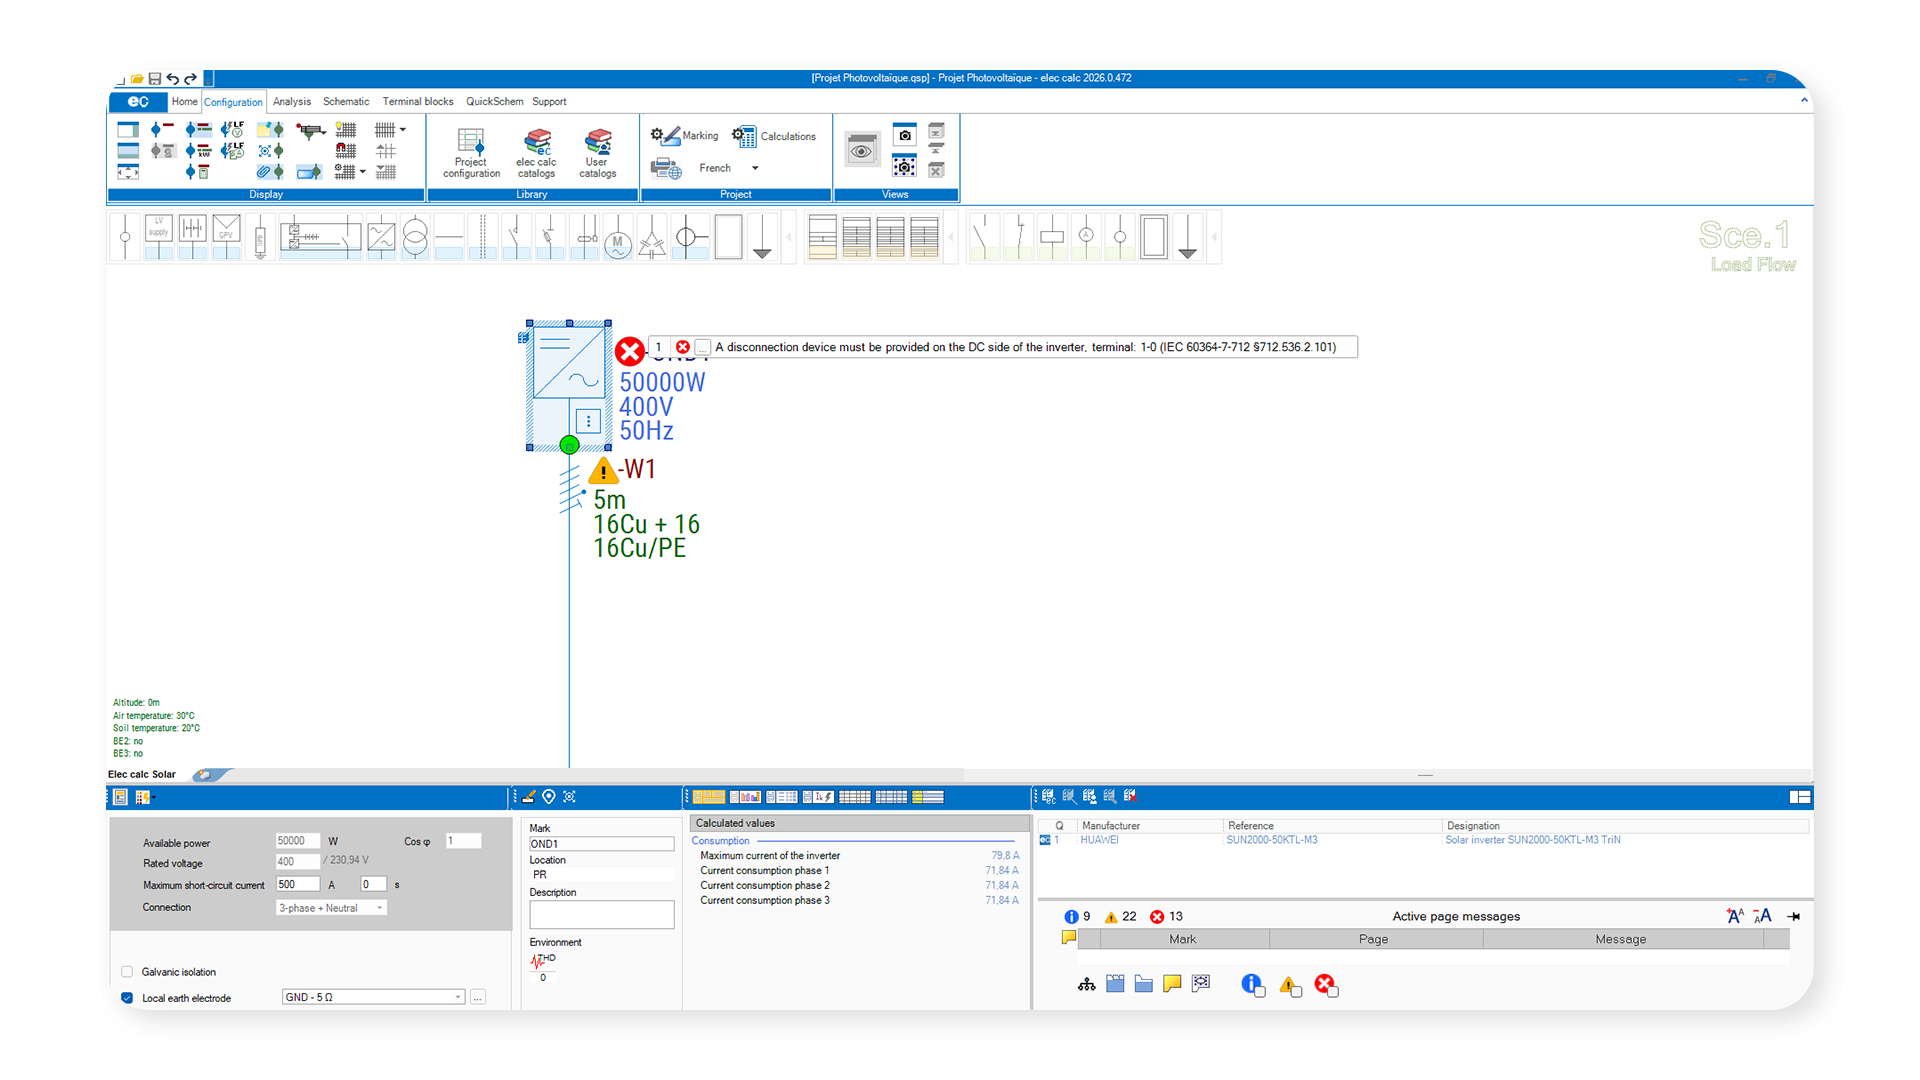Open User catalogs

tap(597, 152)
